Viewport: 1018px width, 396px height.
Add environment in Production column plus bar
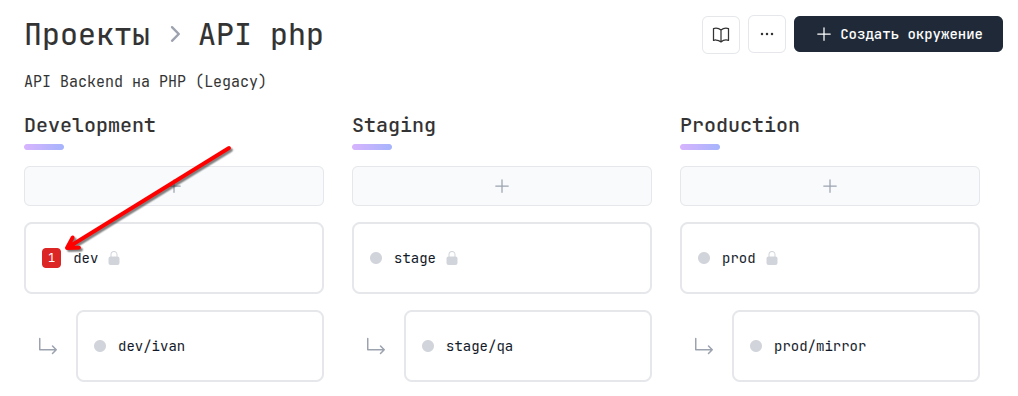tap(830, 186)
